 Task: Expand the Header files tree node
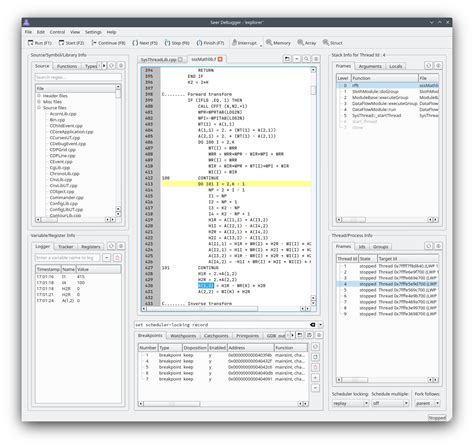click(39, 96)
